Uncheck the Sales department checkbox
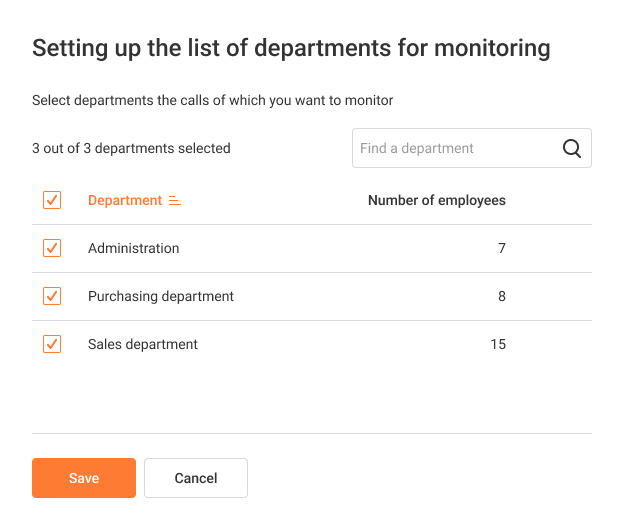The image size is (624, 530). point(52,344)
